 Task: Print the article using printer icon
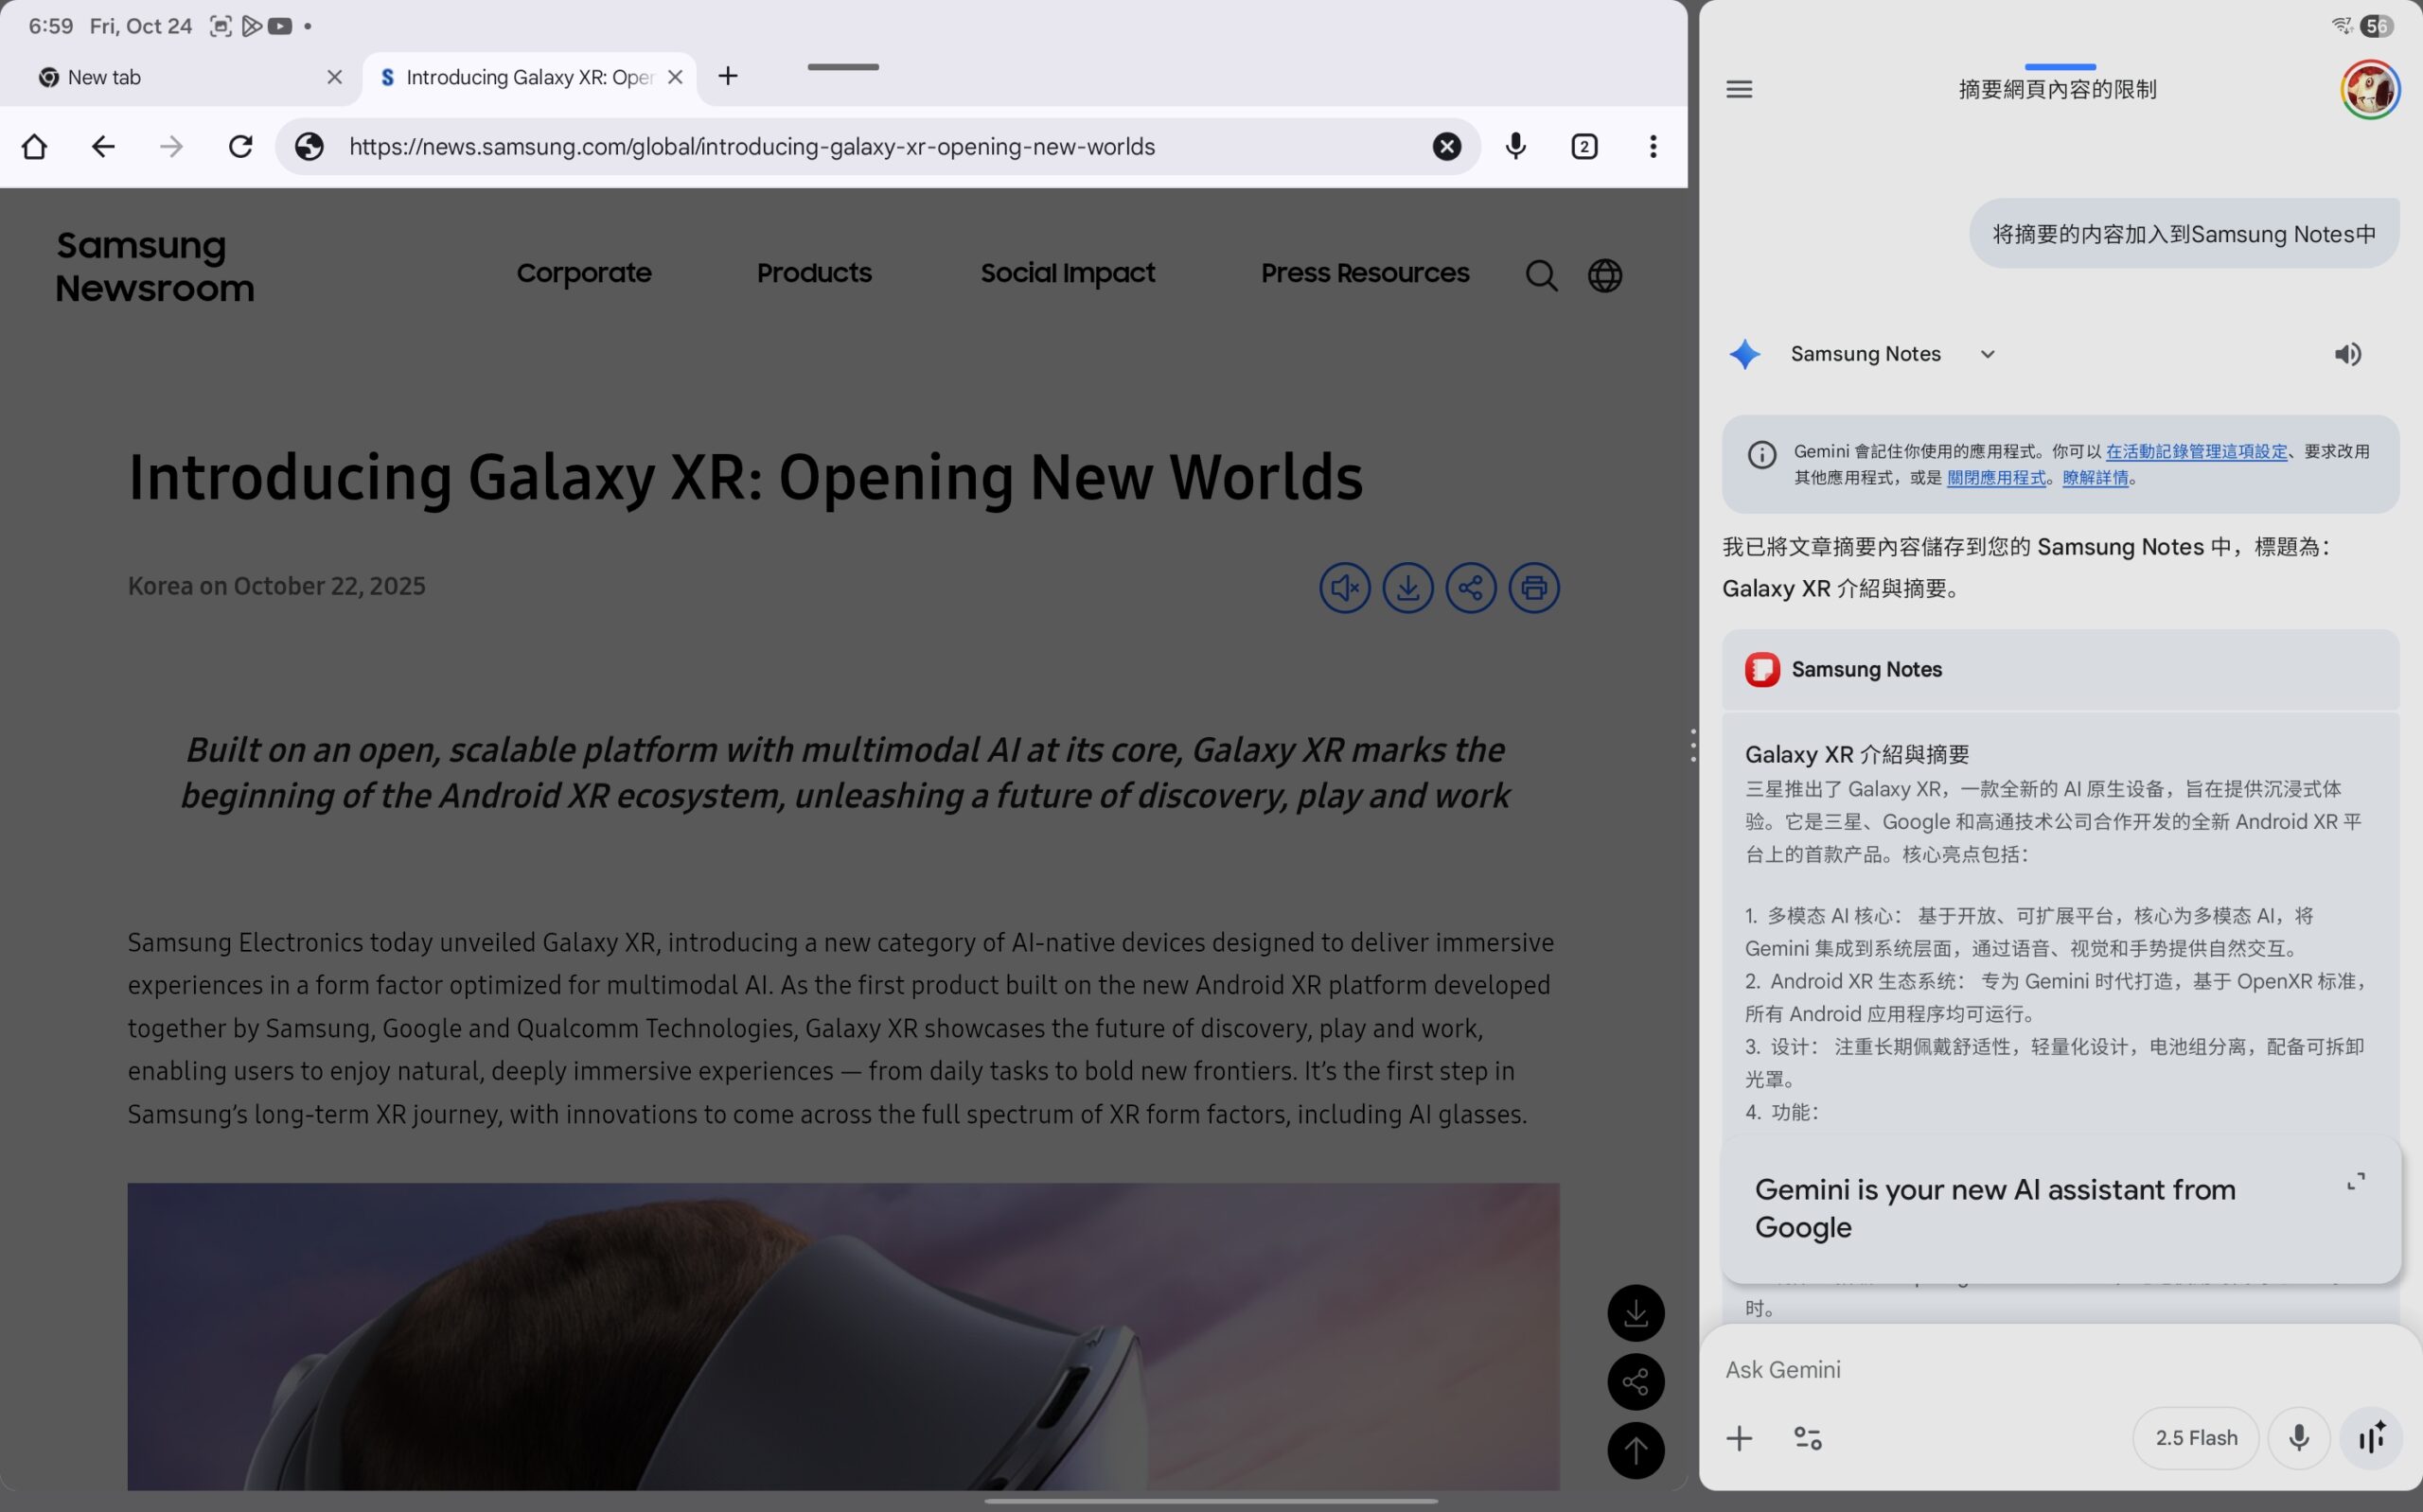coord(1534,588)
